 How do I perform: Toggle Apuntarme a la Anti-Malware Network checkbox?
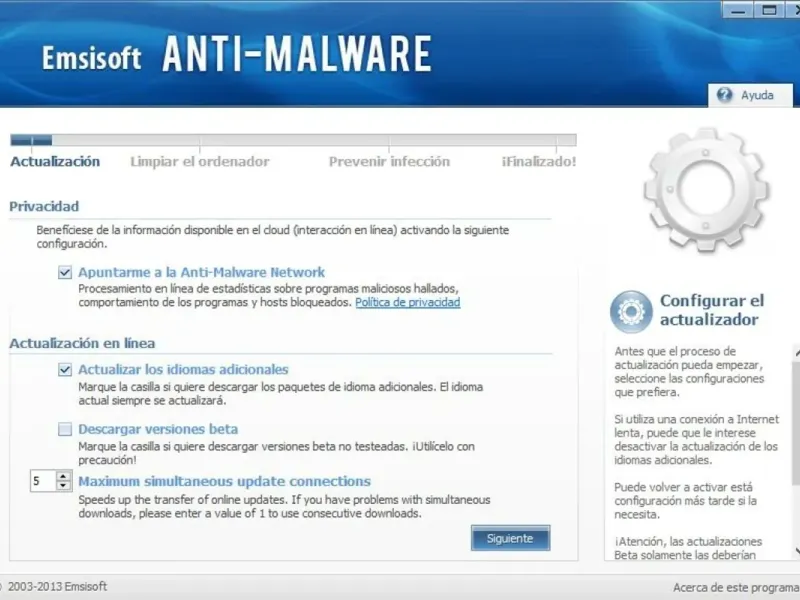pos(65,272)
